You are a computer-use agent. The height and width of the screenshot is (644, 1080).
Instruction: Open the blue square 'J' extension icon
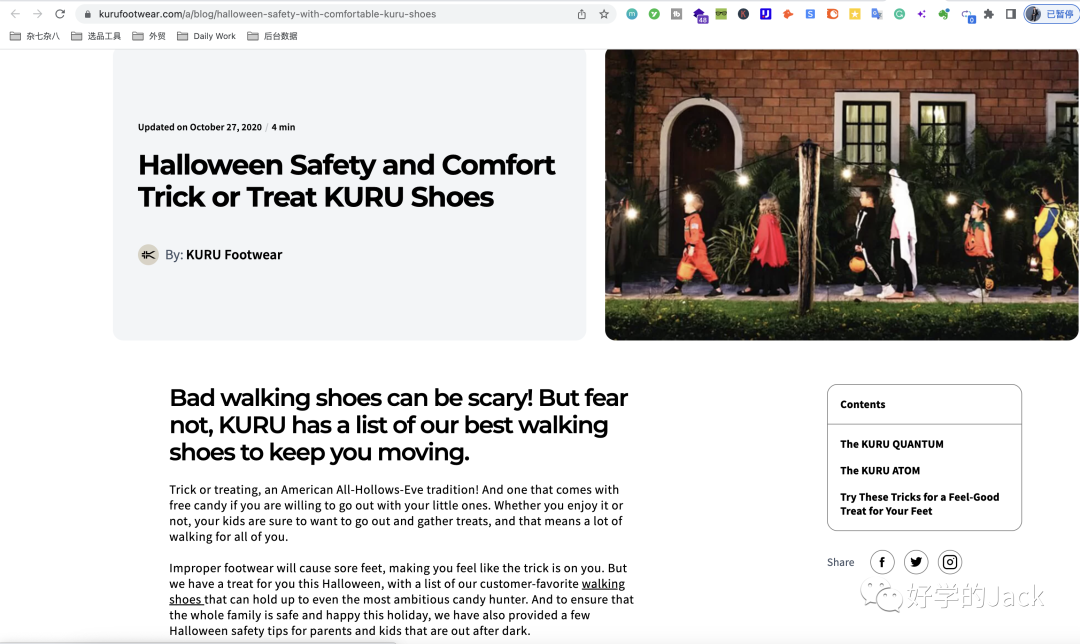click(x=765, y=14)
